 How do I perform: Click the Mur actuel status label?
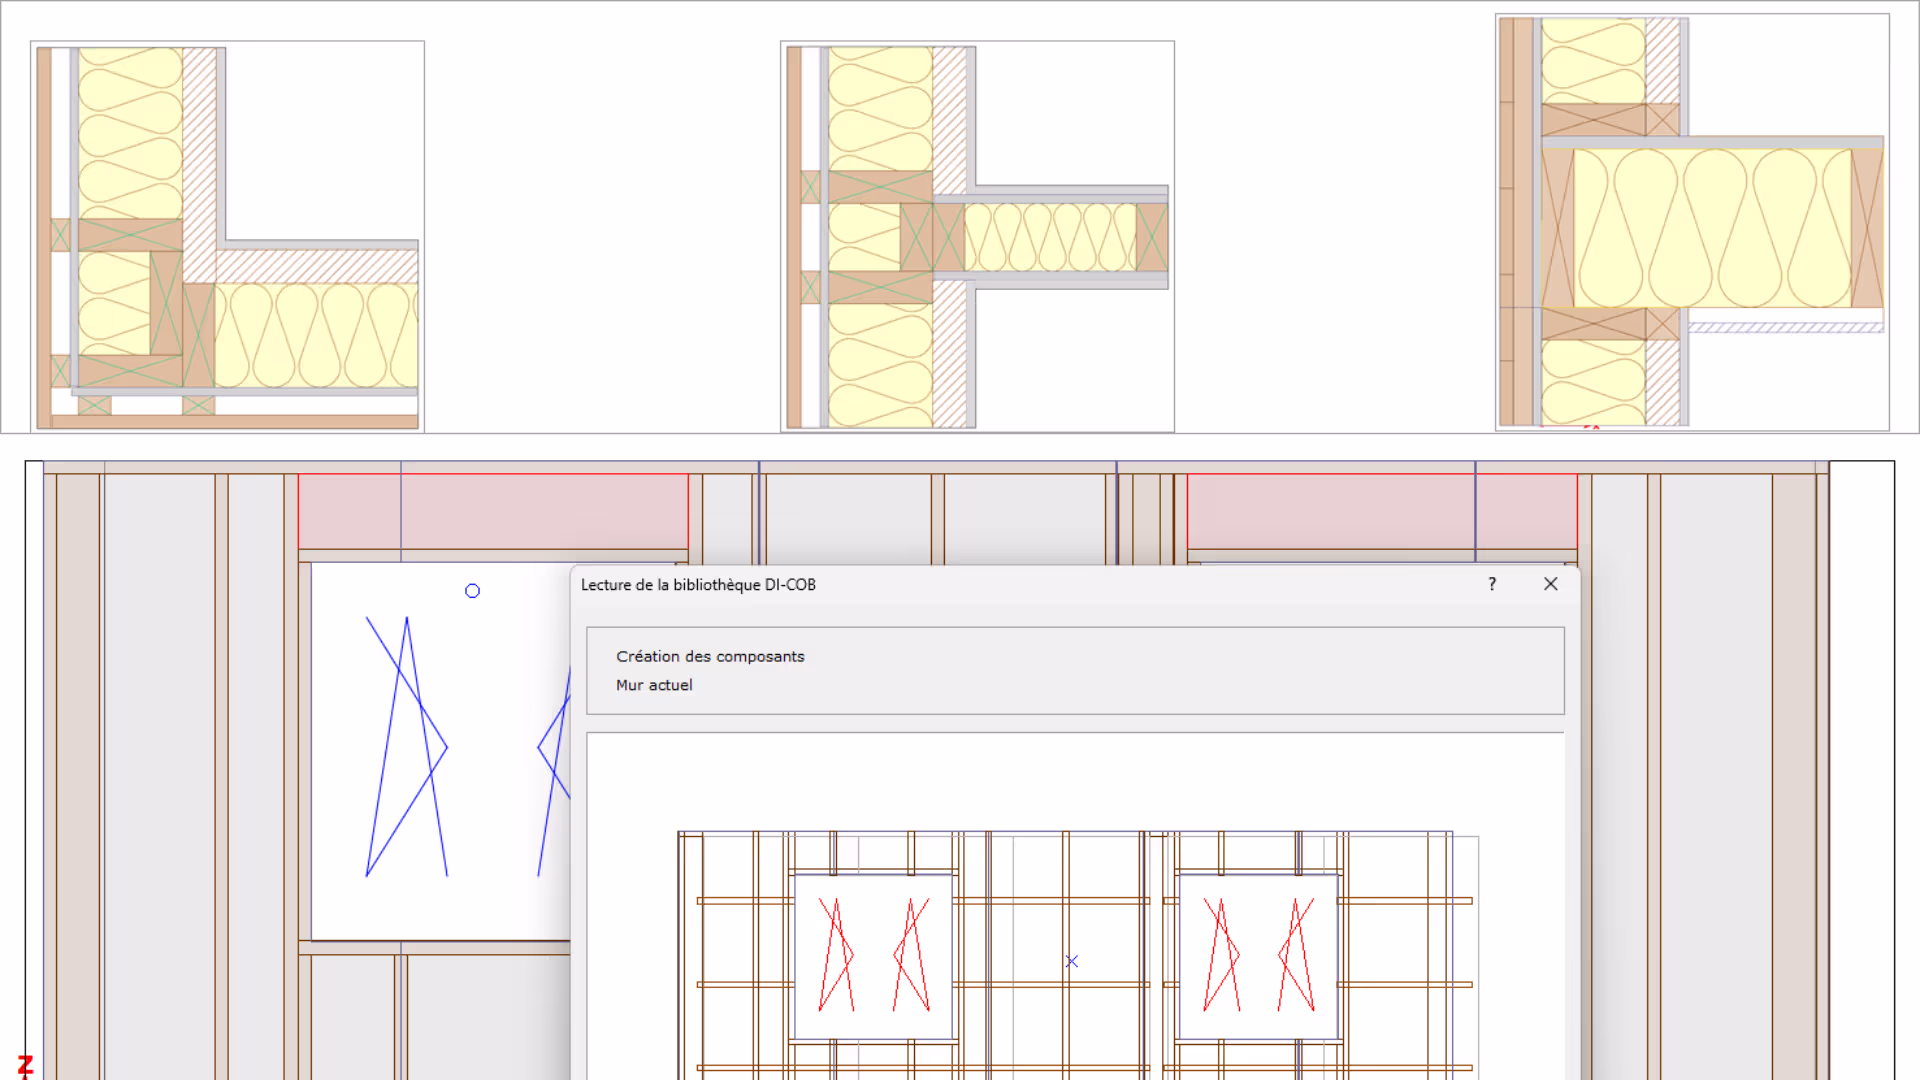654,685
